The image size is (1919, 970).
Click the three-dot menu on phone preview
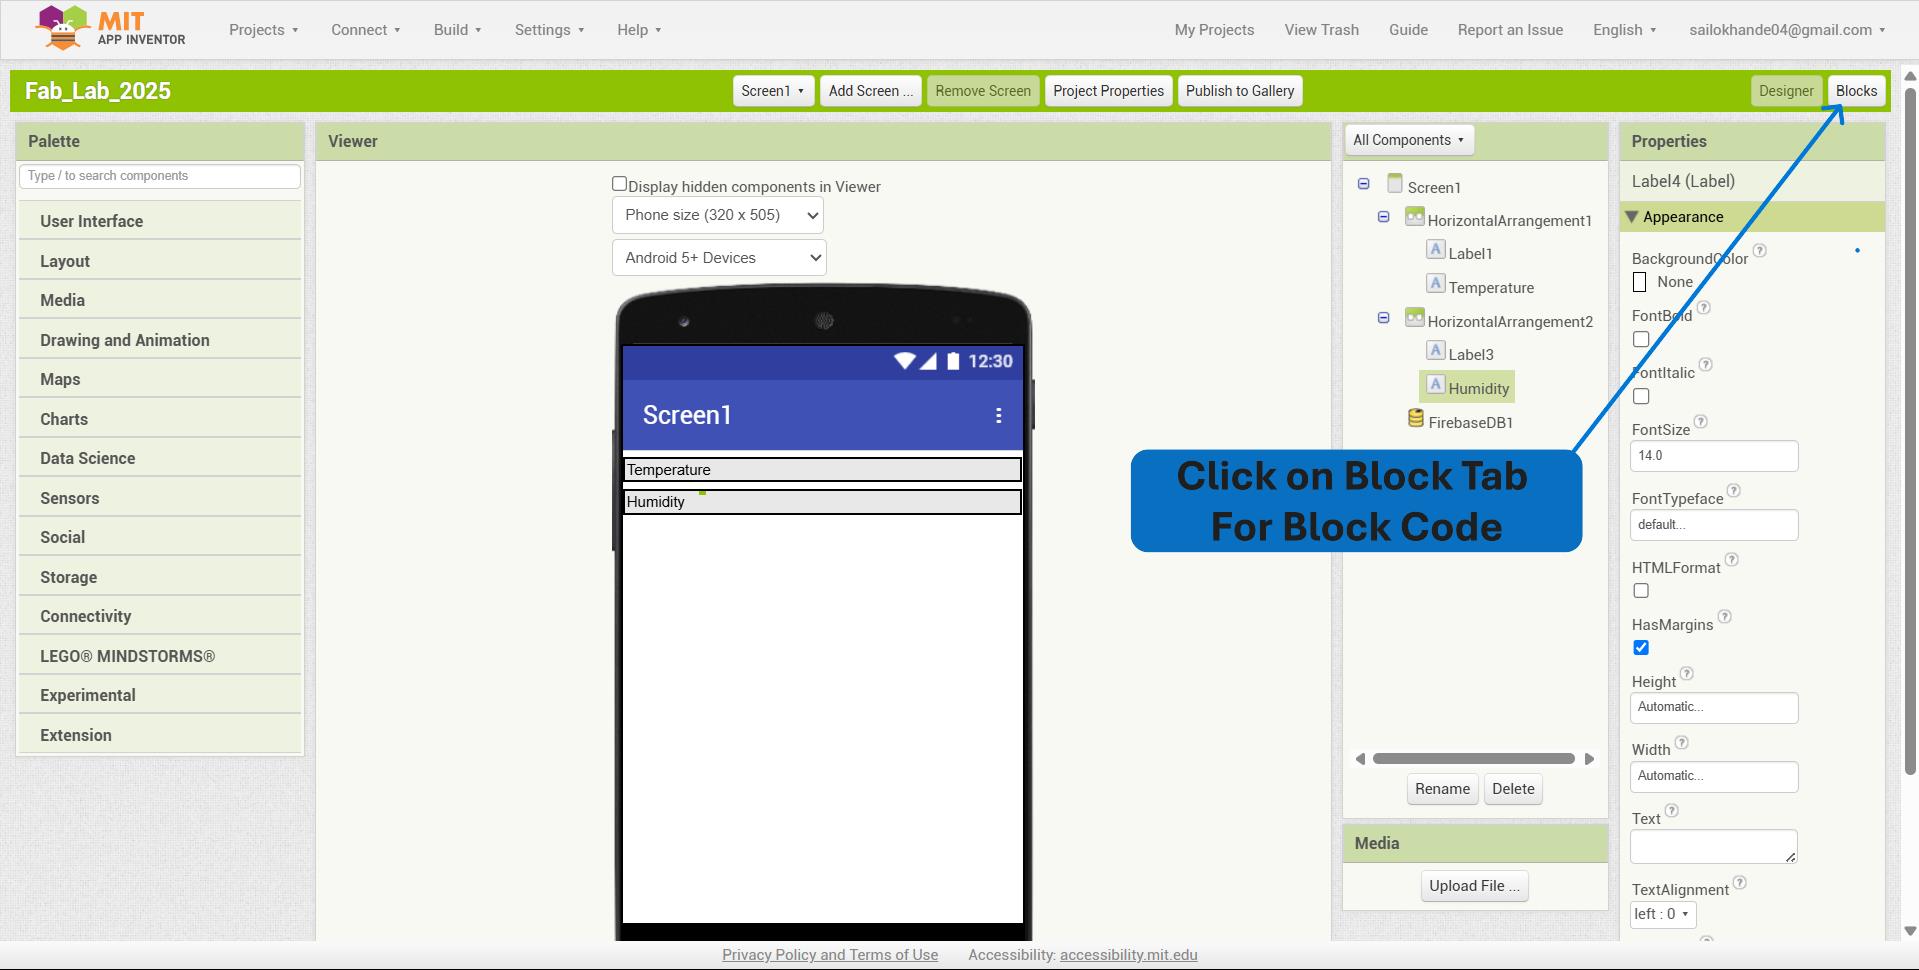(998, 416)
